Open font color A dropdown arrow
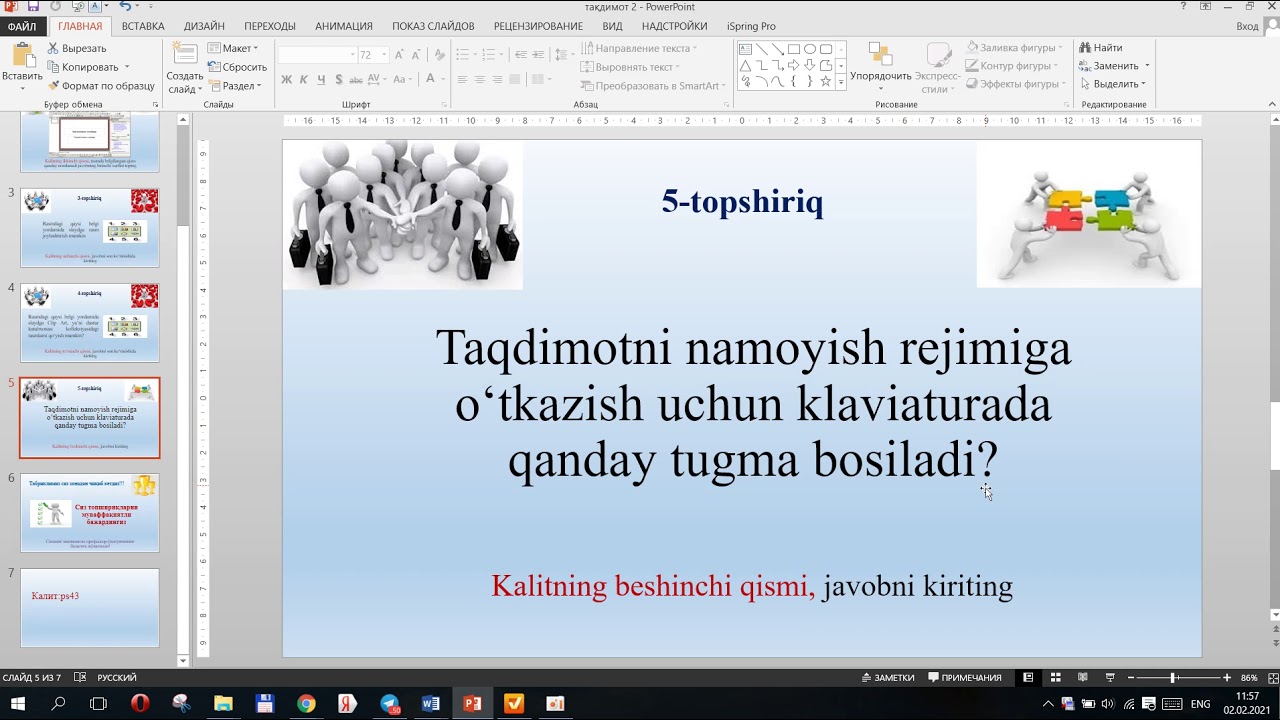 click(443, 79)
